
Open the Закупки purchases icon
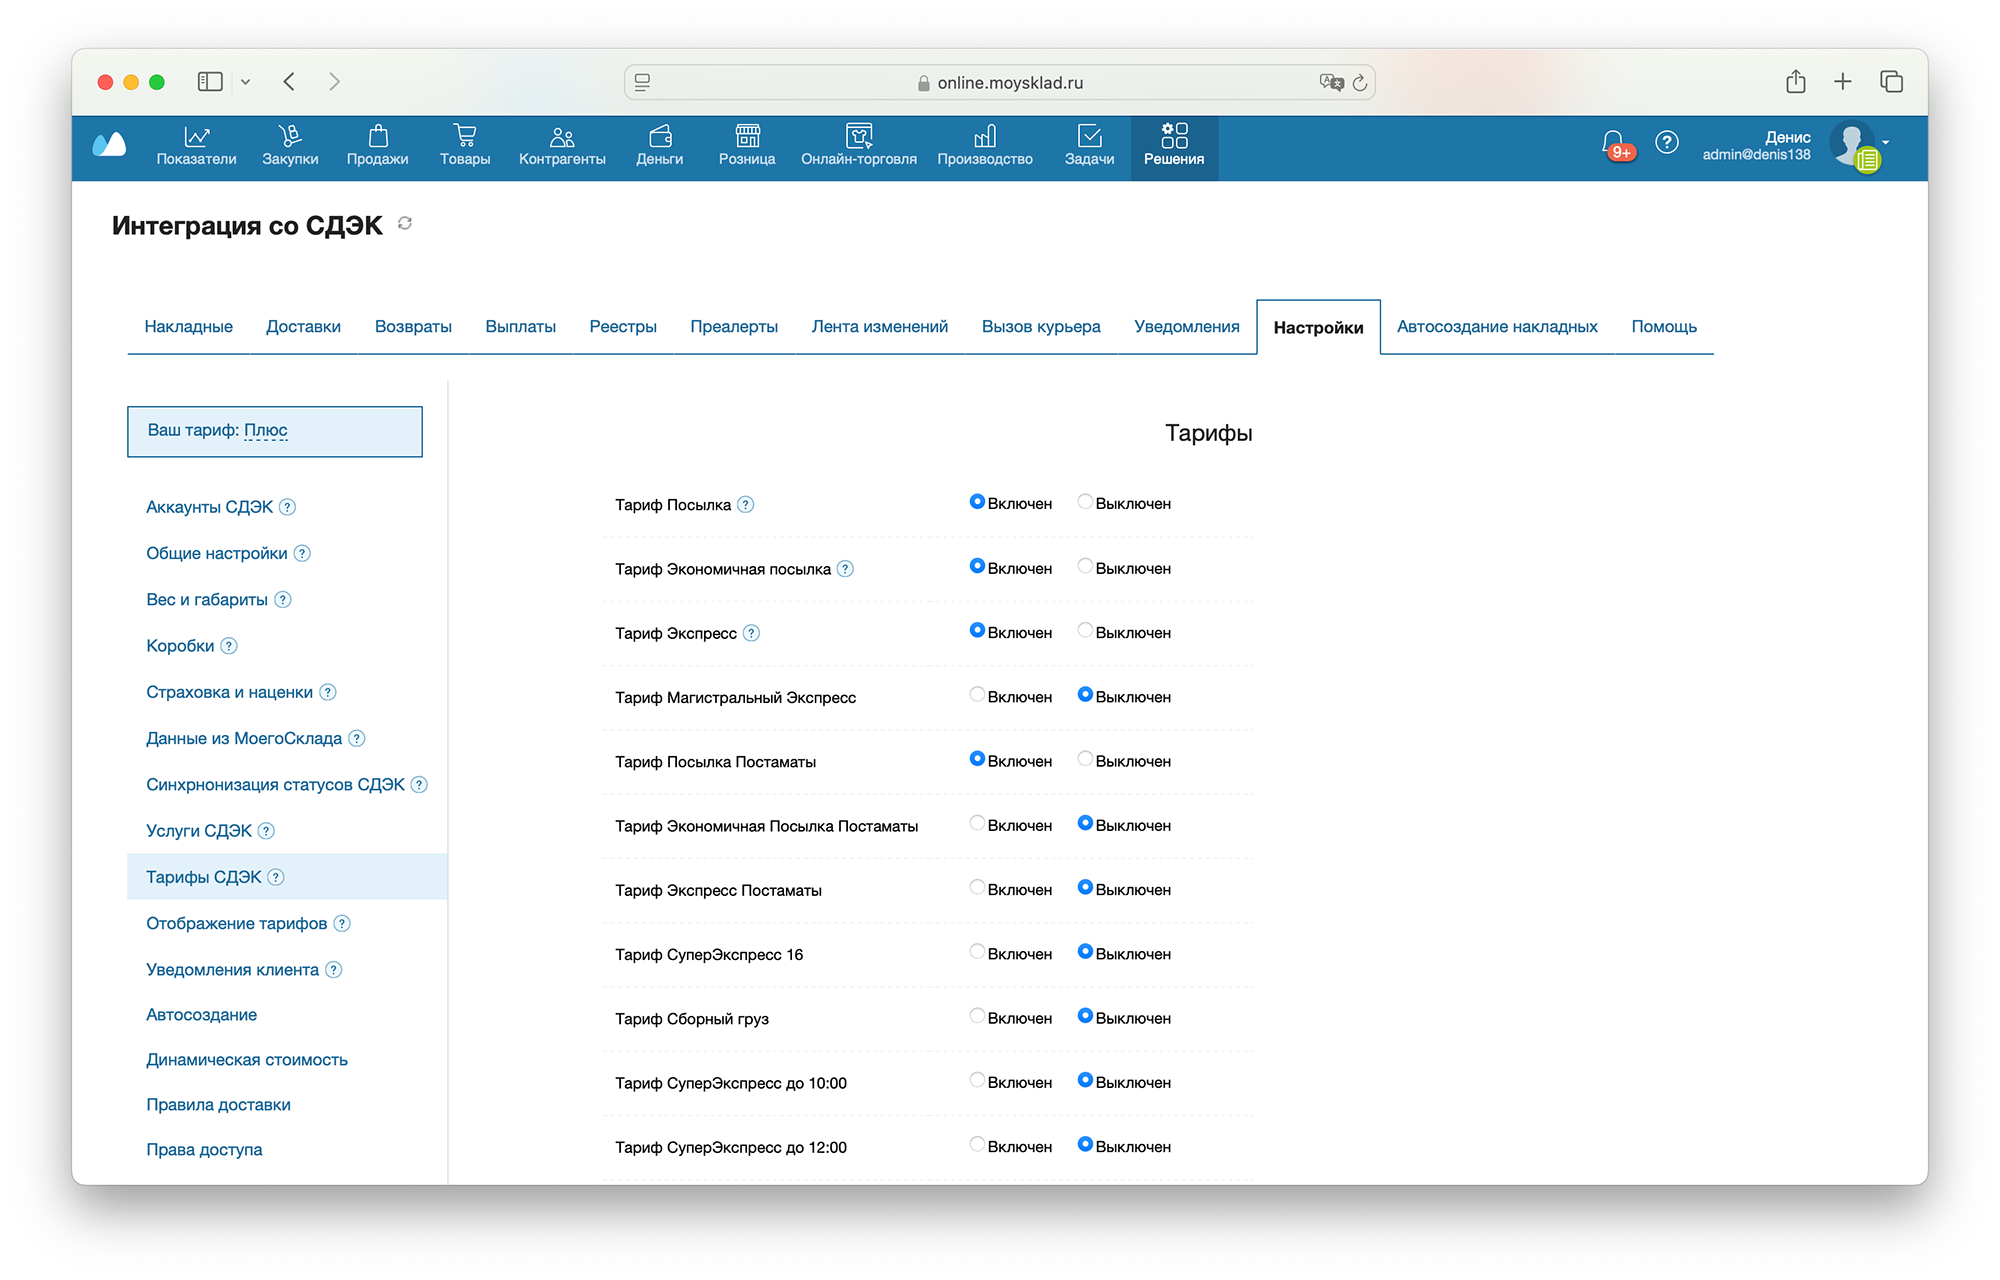coord(290,136)
